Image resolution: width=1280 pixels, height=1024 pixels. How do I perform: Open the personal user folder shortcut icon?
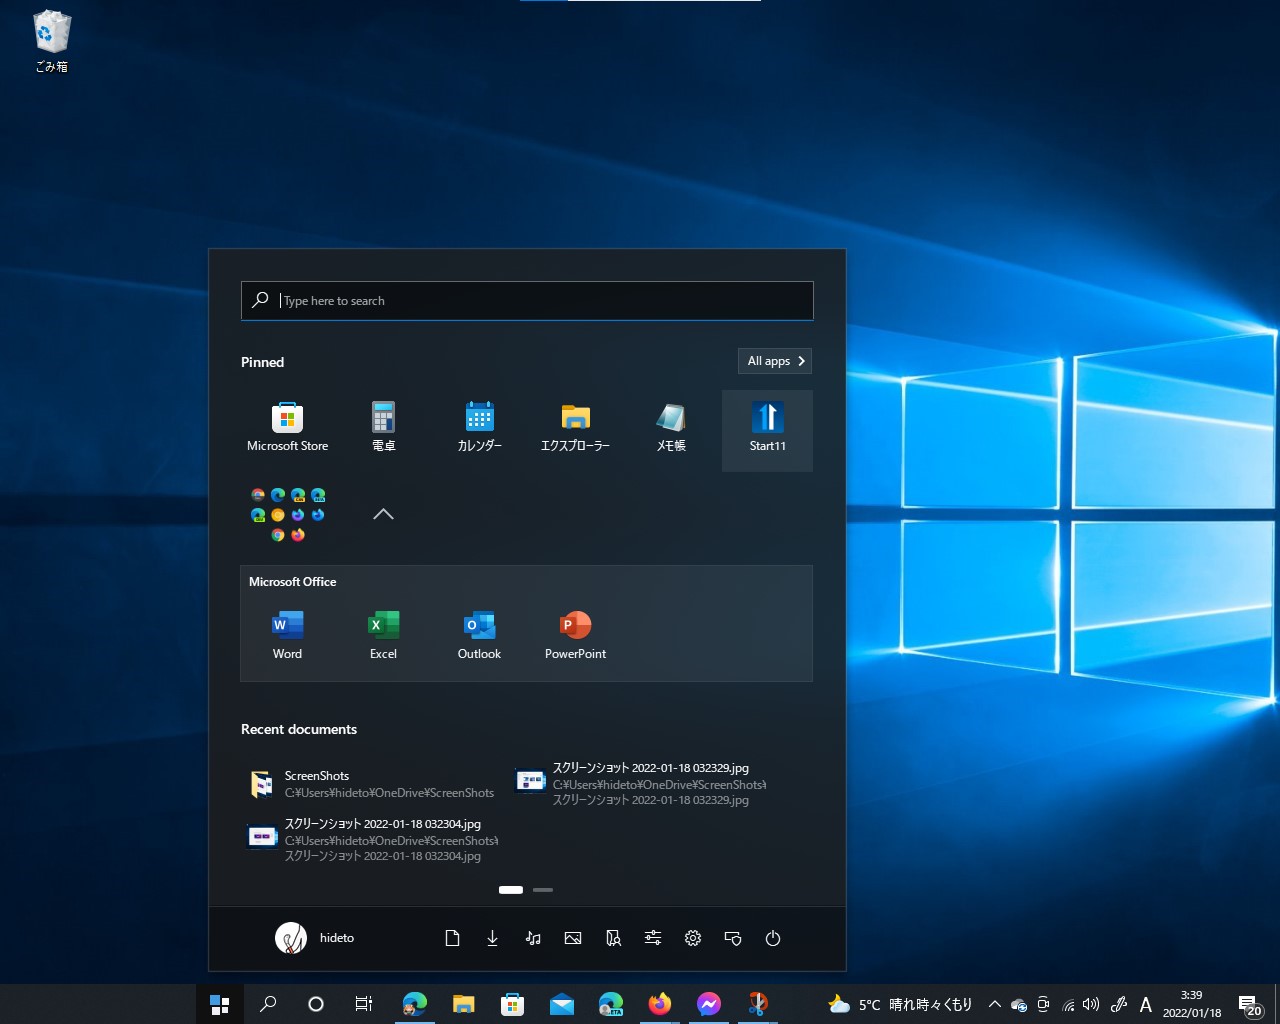coord(613,938)
